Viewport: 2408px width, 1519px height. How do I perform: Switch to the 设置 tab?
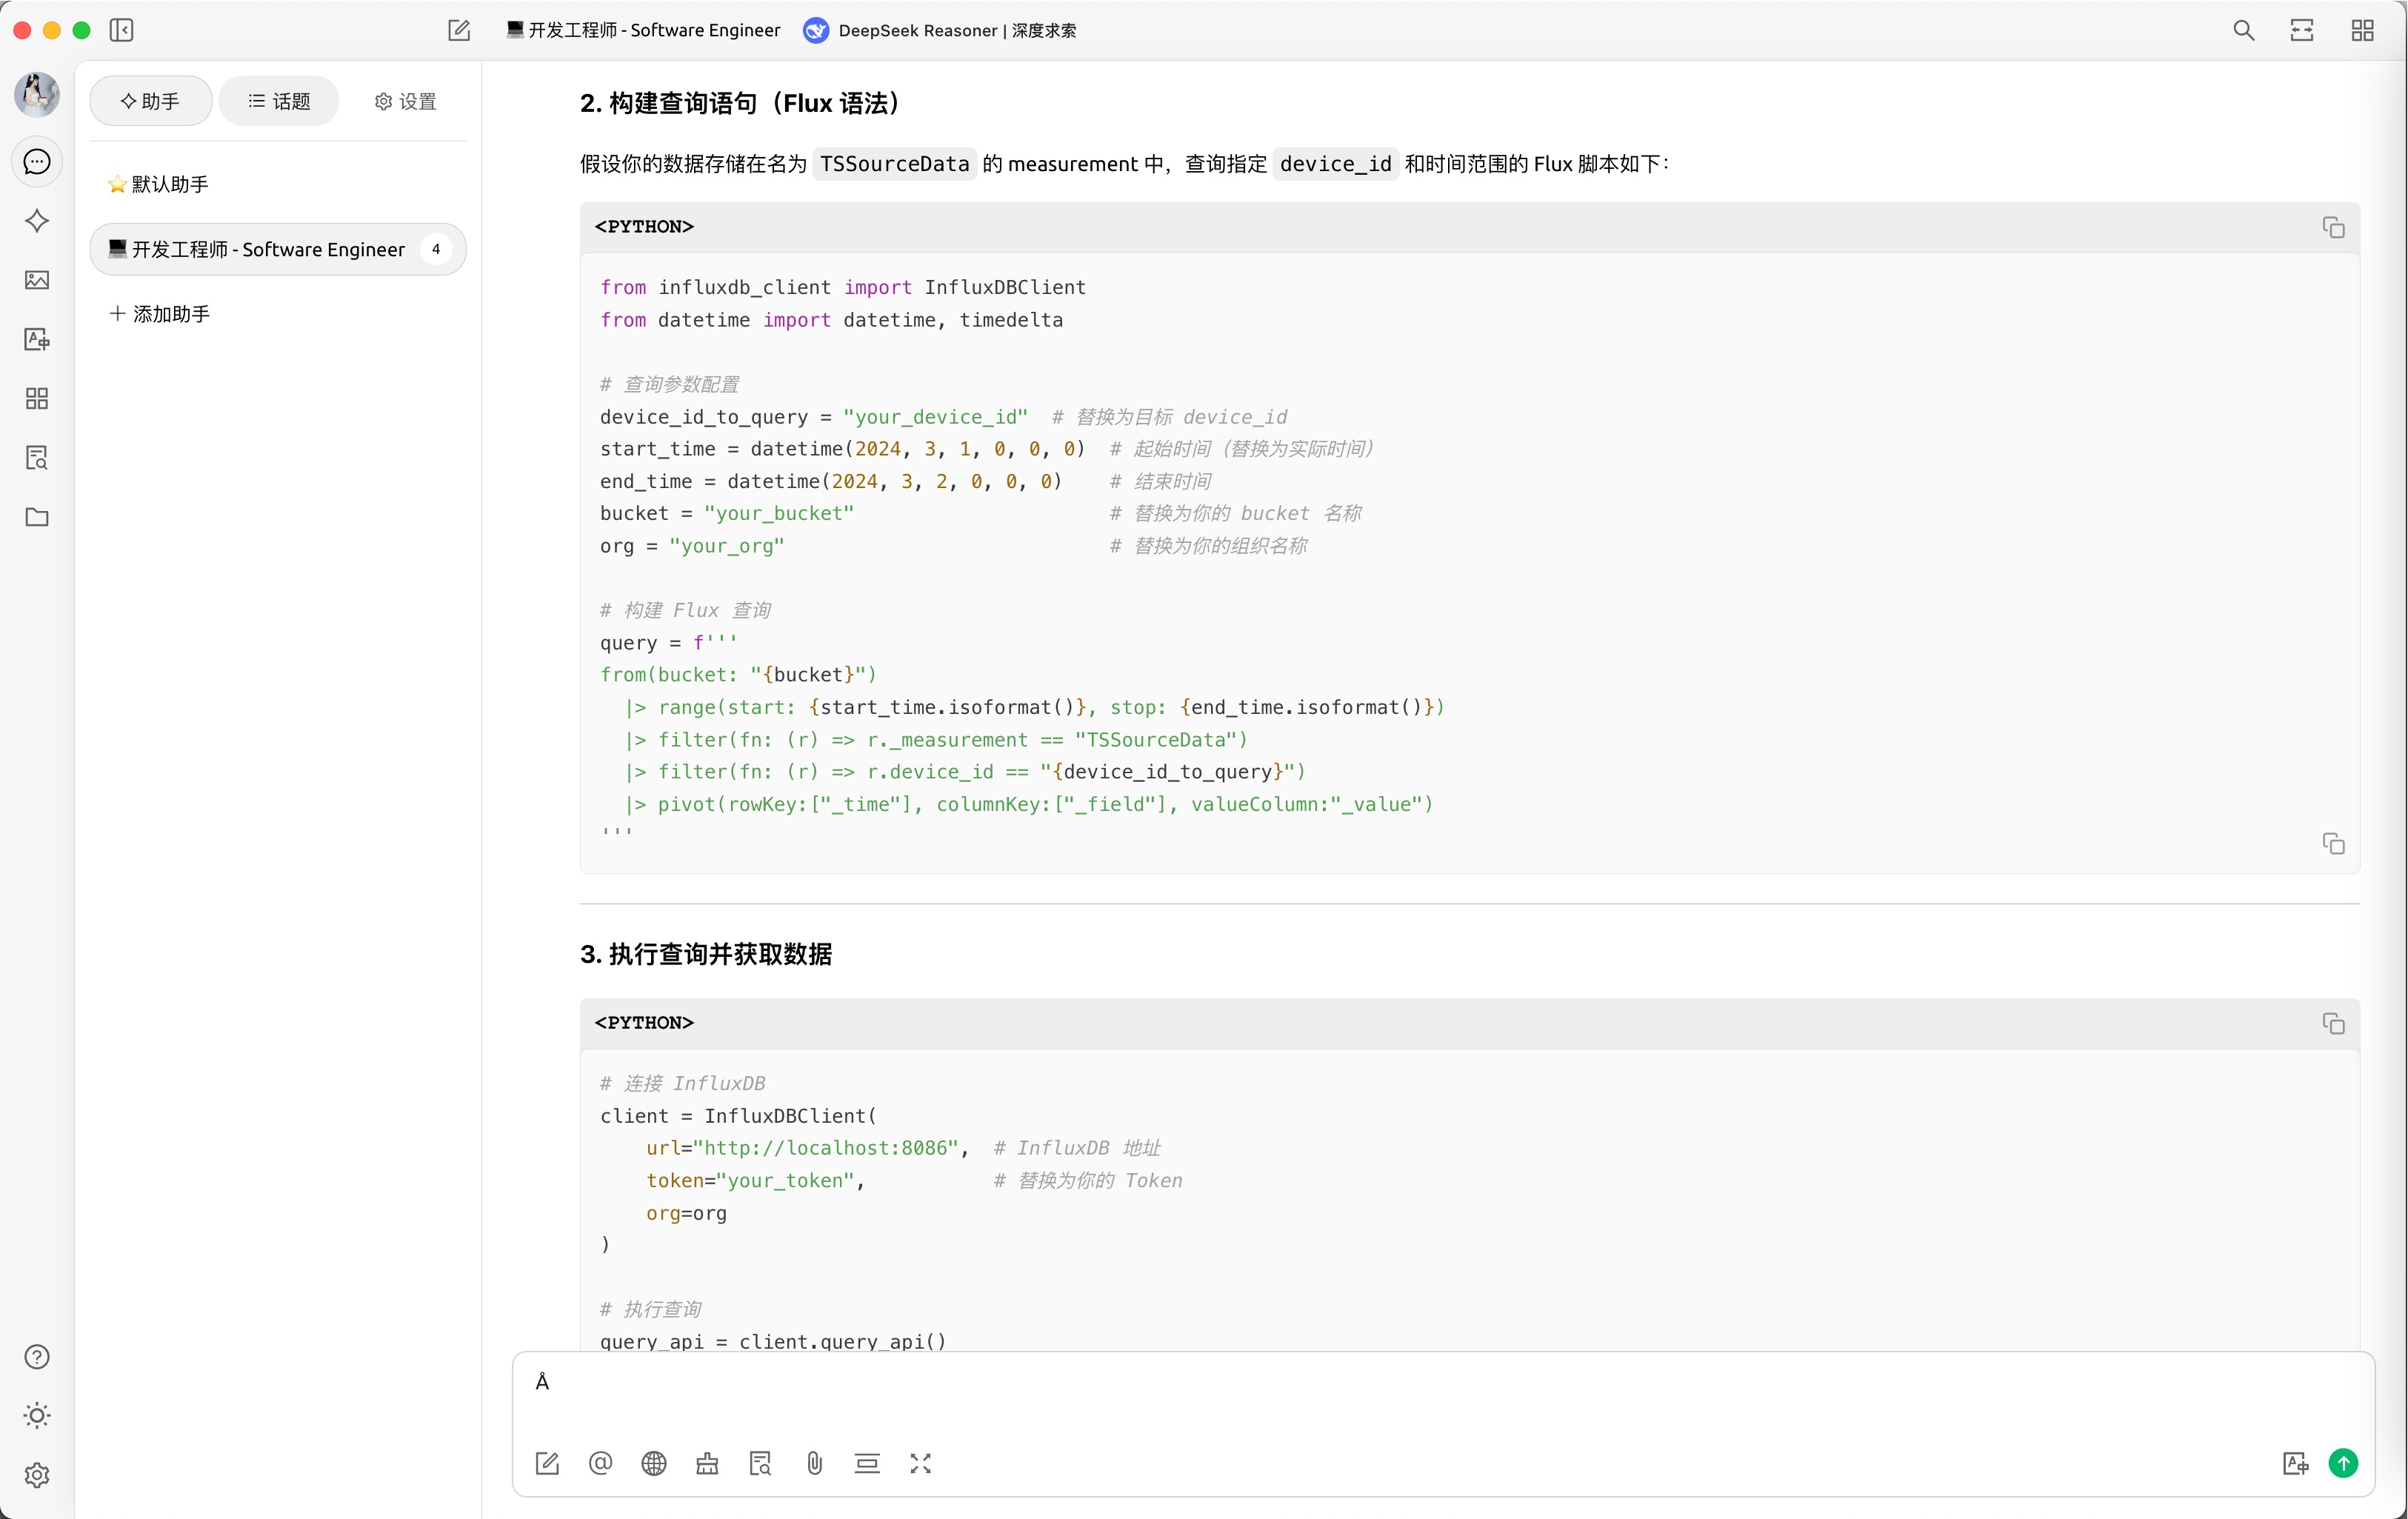point(405,101)
